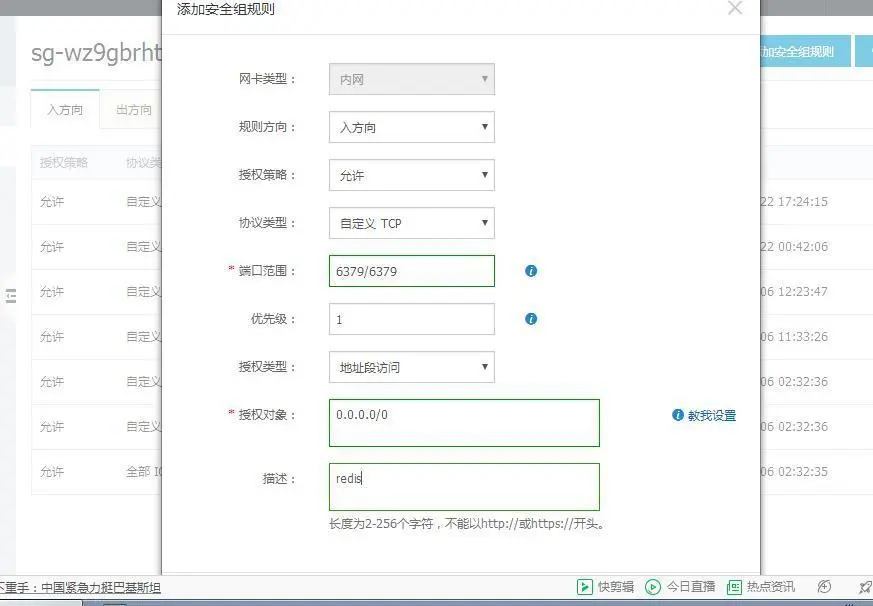Open the 规则方向 dropdown
Image resolution: width=873 pixels, height=606 pixels.
coord(411,127)
